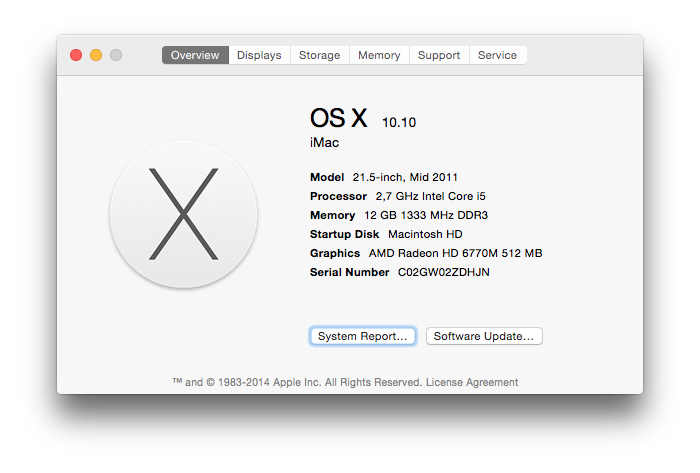Click the Apple copyright notice text

click(297, 382)
